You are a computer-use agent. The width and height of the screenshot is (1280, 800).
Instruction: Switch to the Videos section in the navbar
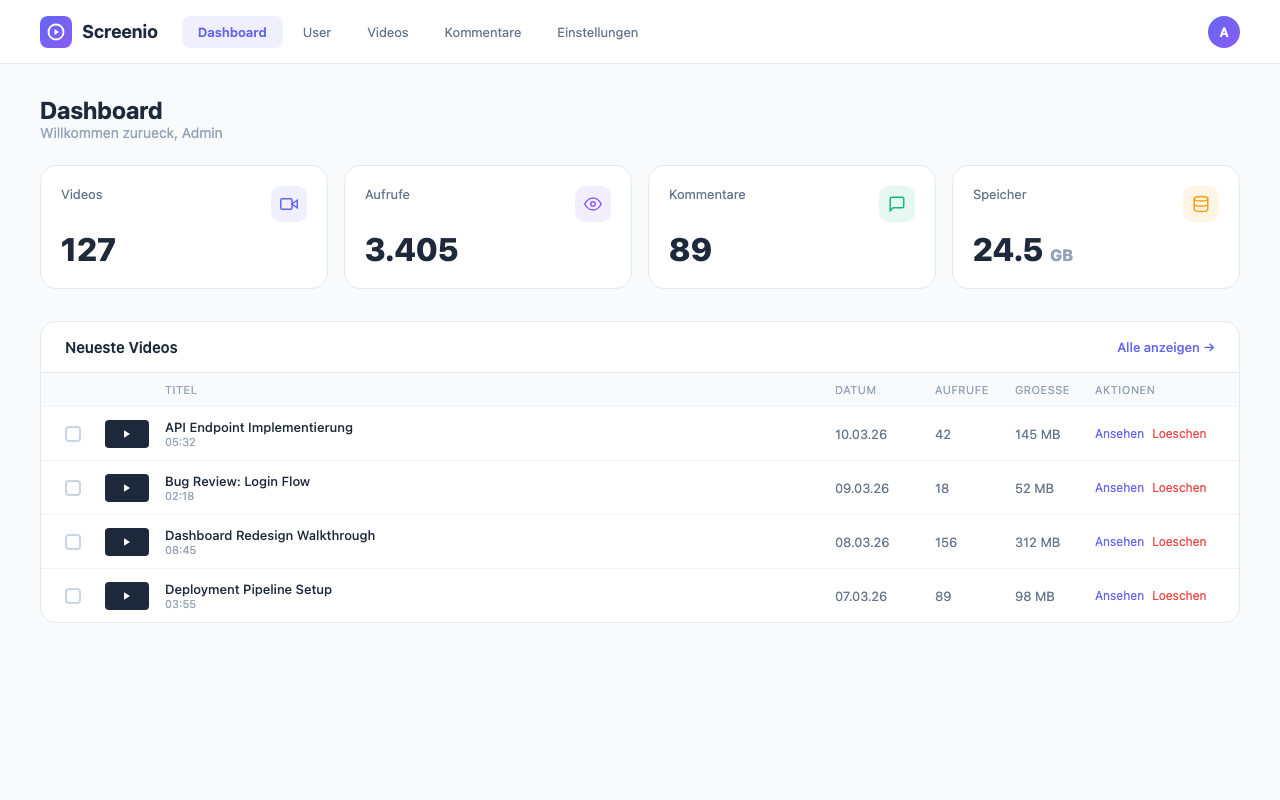[388, 32]
